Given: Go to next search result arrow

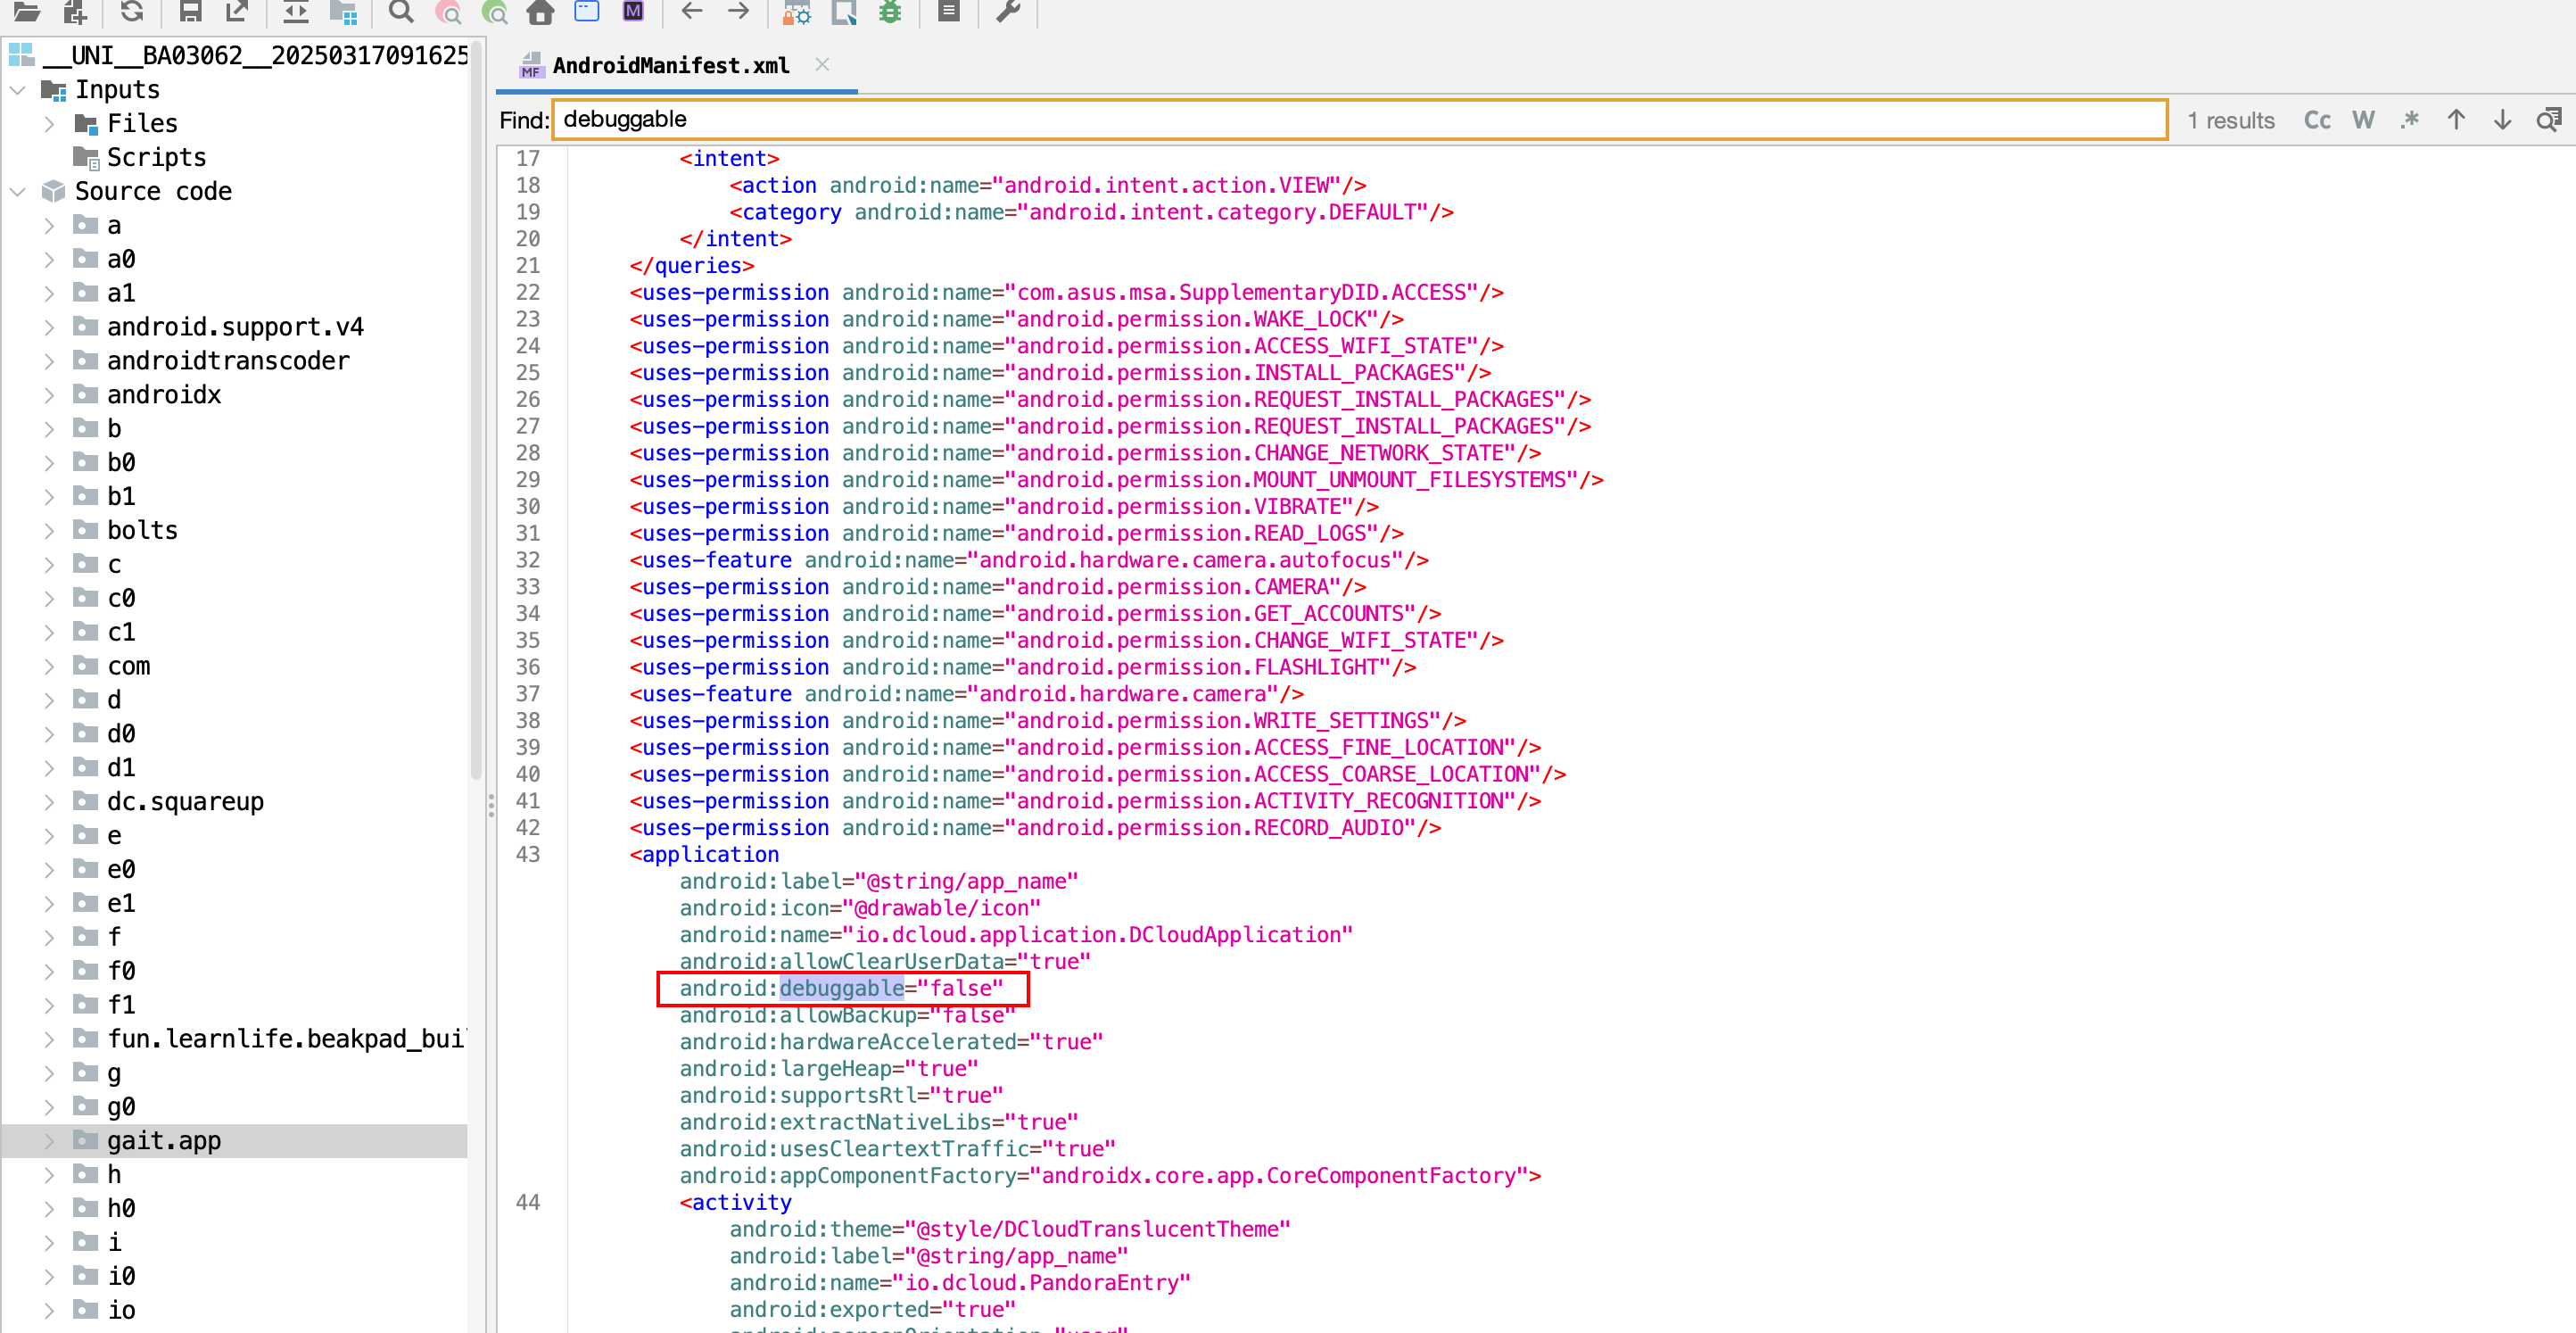Looking at the screenshot, I should coord(2501,120).
